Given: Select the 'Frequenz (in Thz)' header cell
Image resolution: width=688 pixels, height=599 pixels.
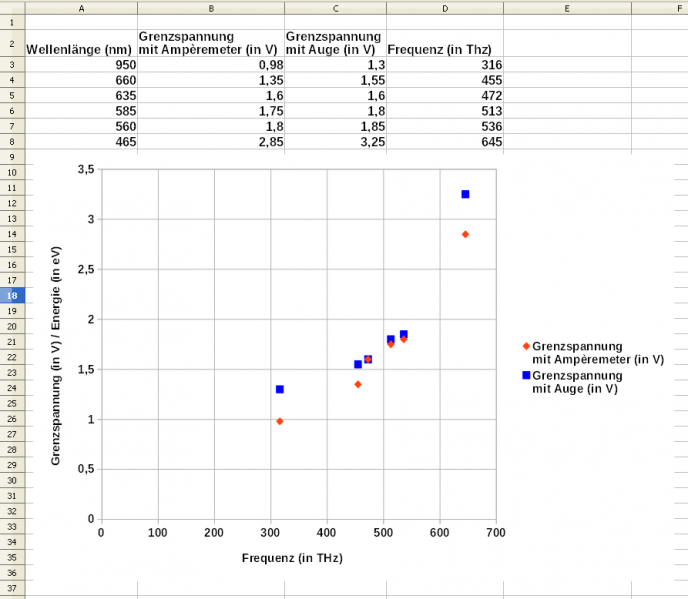Looking at the screenshot, I should point(444,49).
